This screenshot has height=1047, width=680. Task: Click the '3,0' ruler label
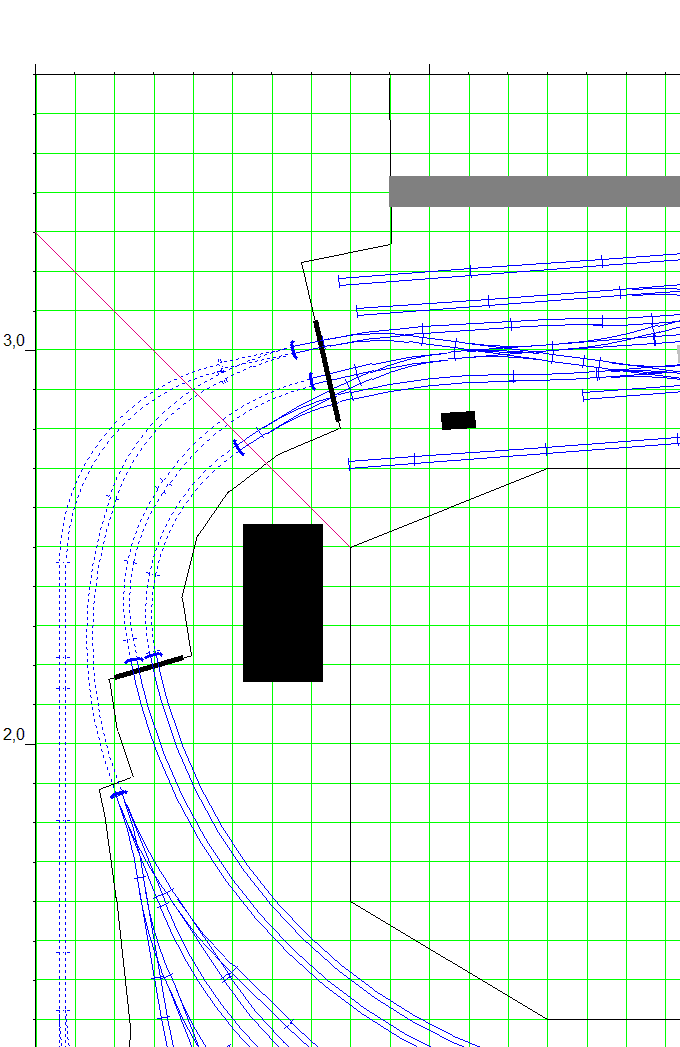point(14,341)
